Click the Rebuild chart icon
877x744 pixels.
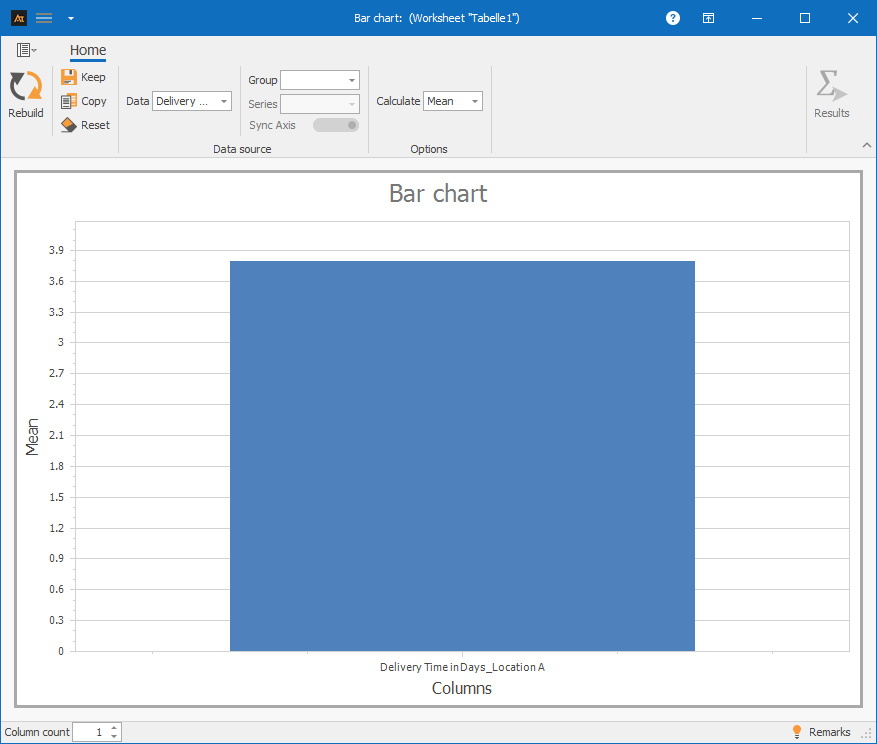[26, 87]
